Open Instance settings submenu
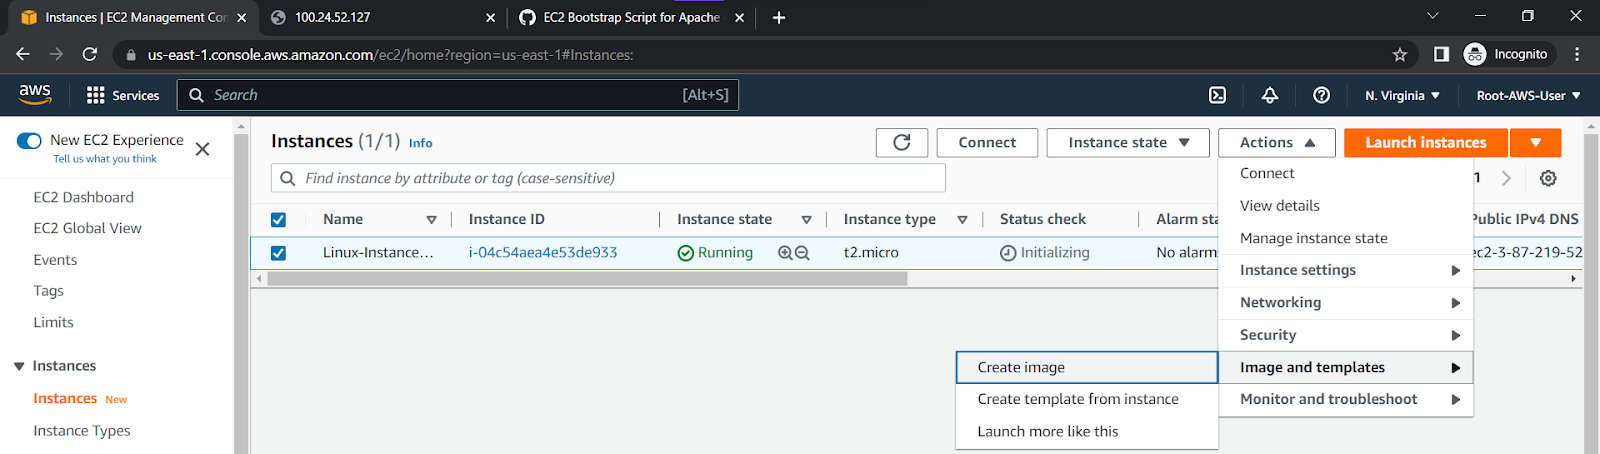Screen dimensions: 1600x454 1346,270
